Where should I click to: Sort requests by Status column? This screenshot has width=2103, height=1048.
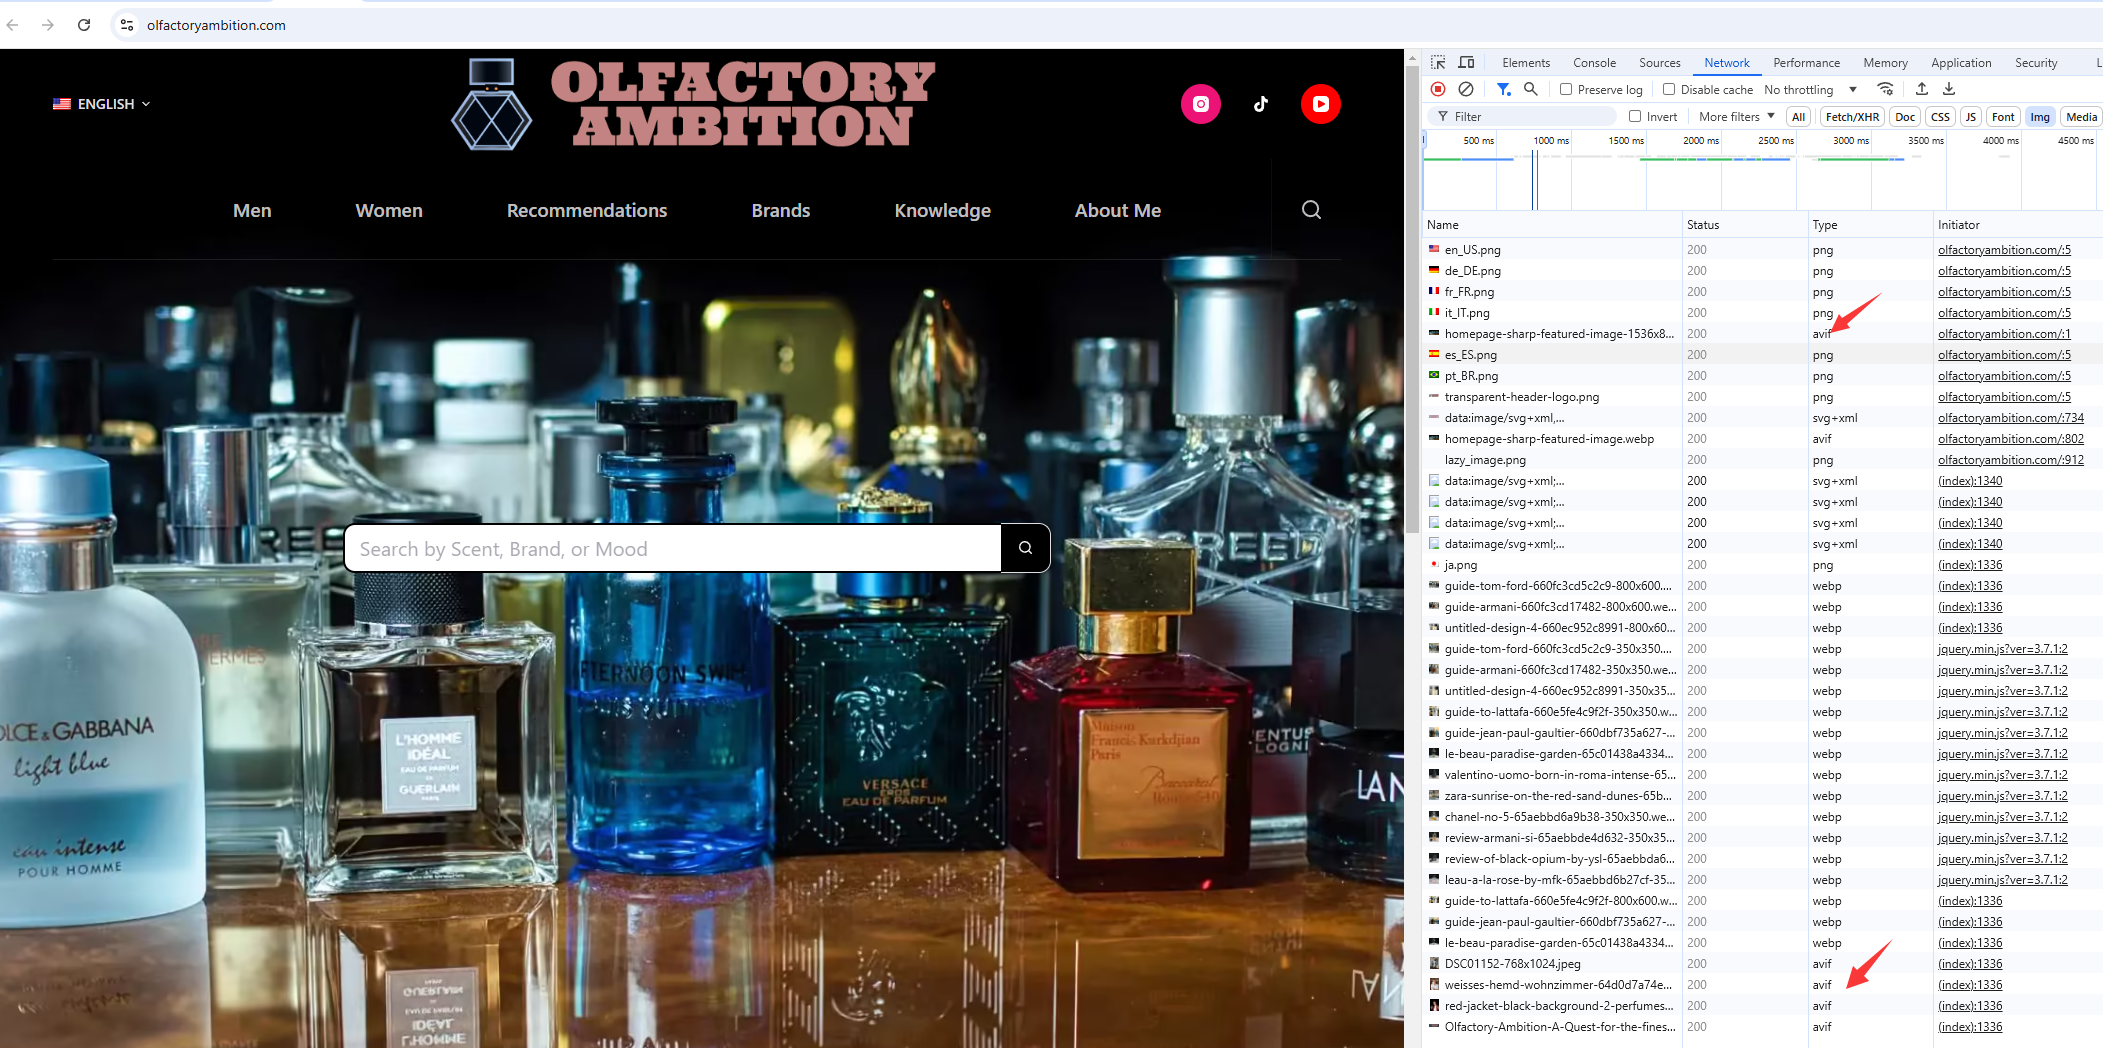[x=1745, y=225]
